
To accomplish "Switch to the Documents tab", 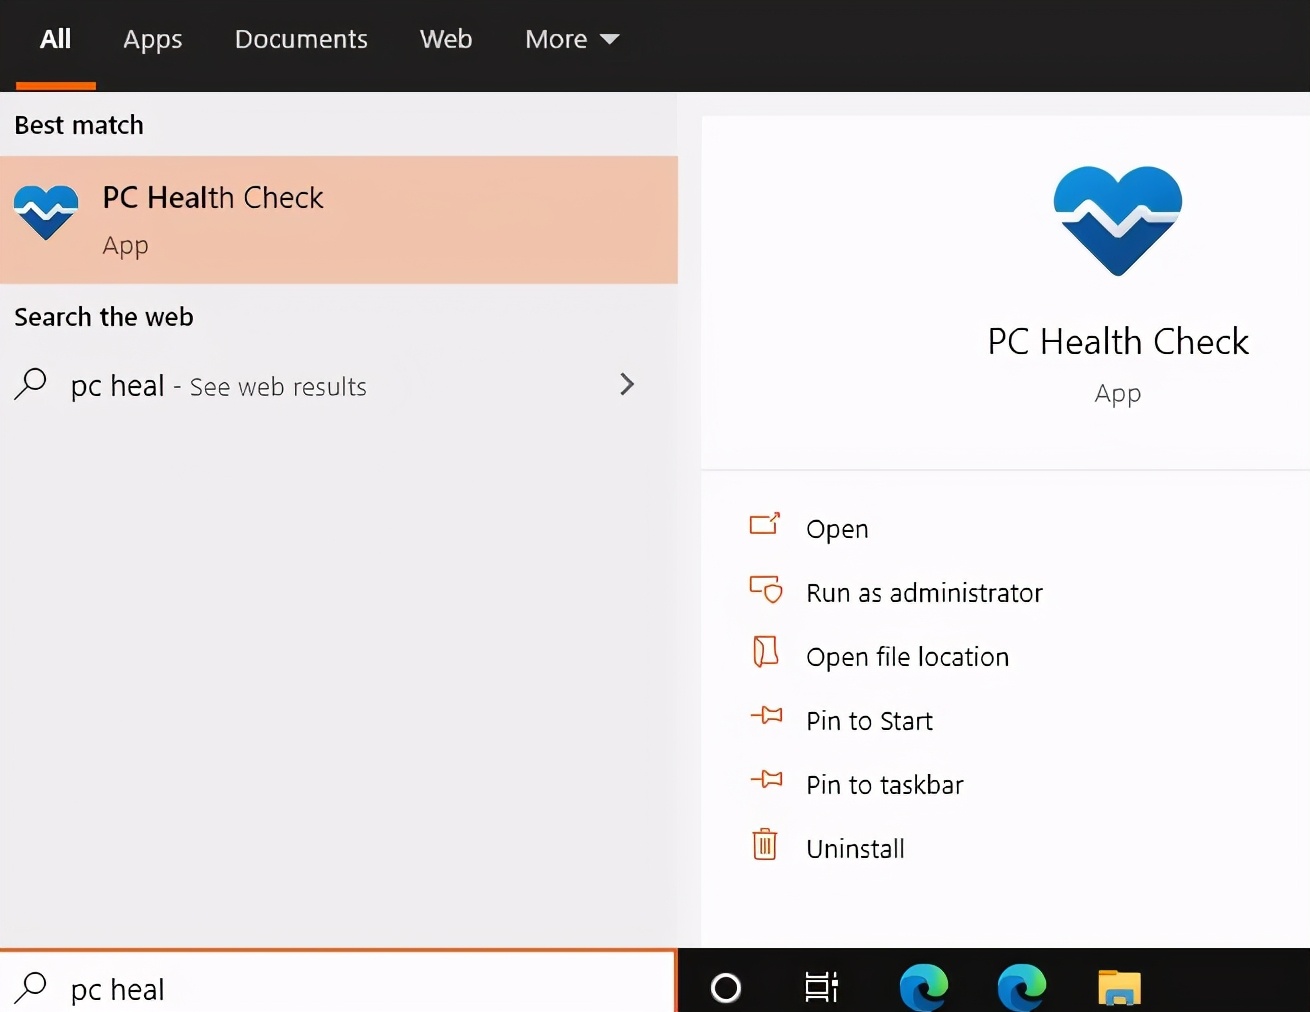I will tap(301, 39).
